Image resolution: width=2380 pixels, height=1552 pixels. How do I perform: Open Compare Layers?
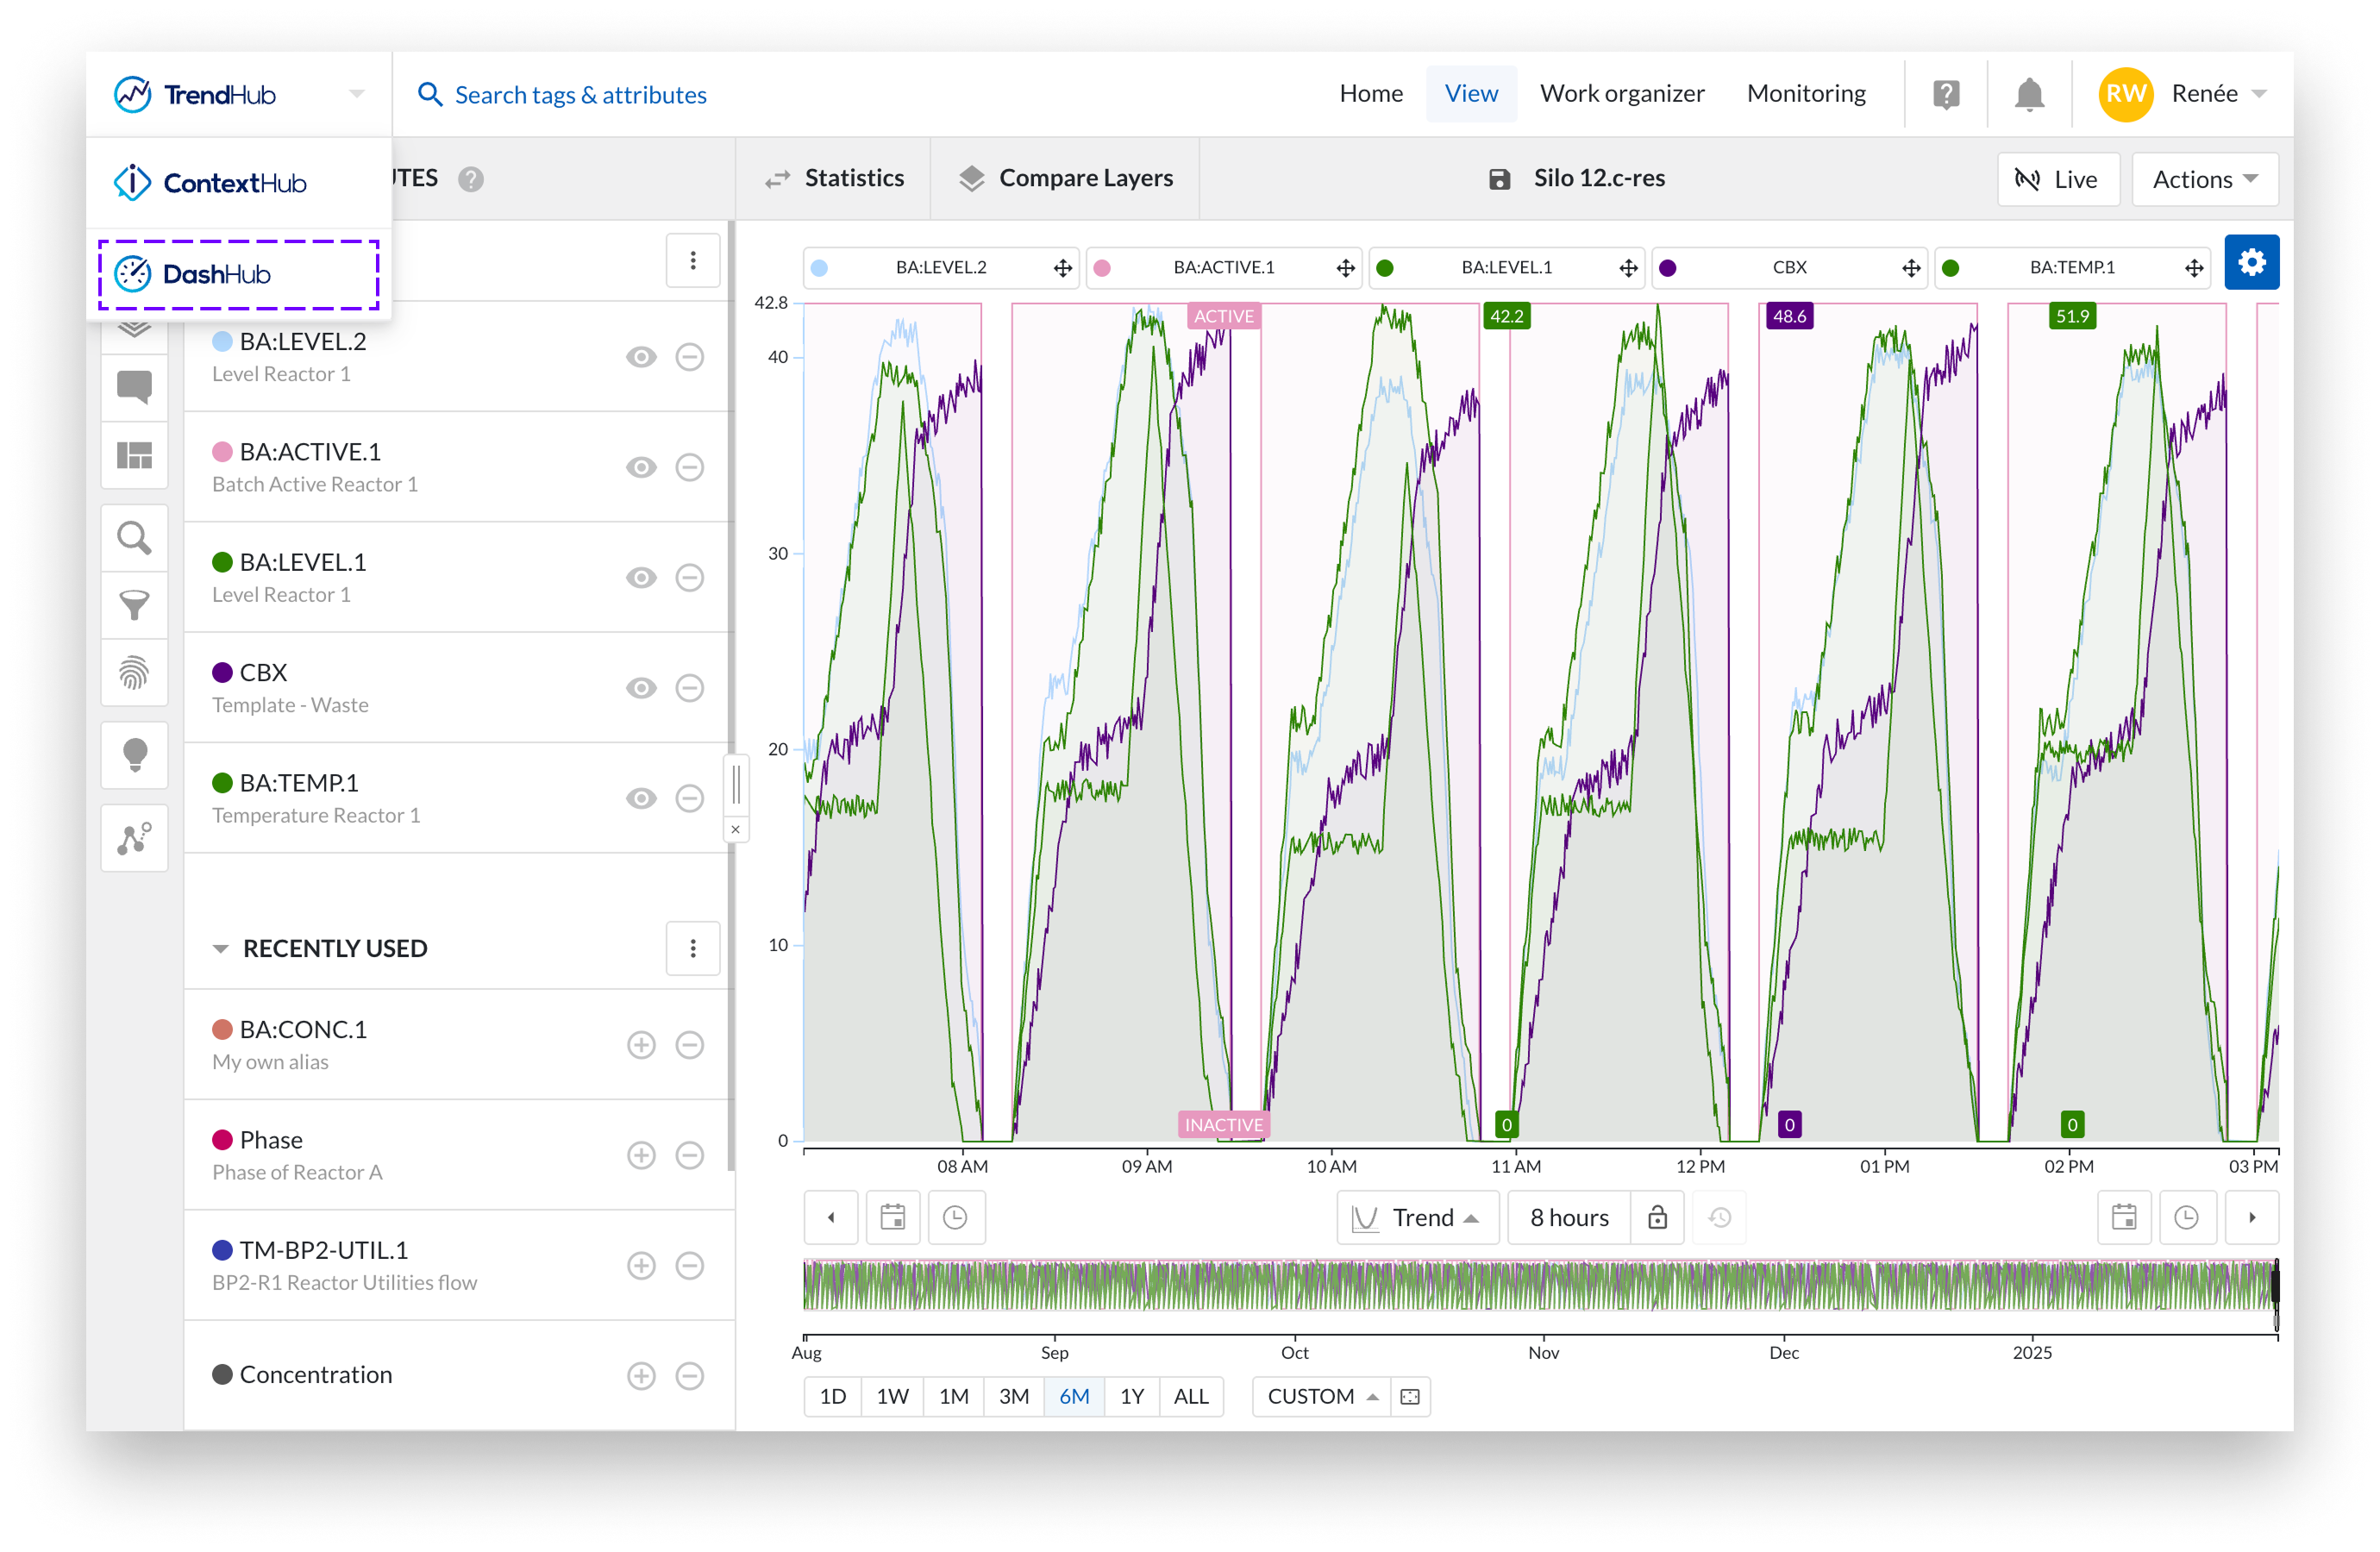(1066, 178)
